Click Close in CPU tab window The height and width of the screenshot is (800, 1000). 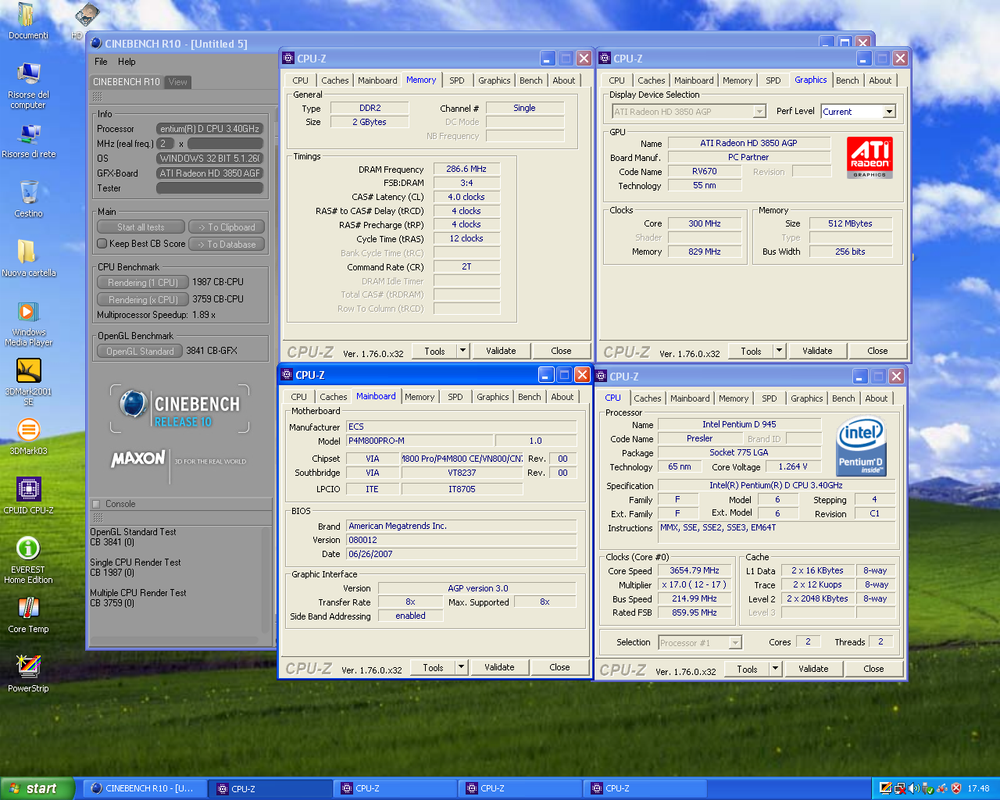click(x=873, y=669)
